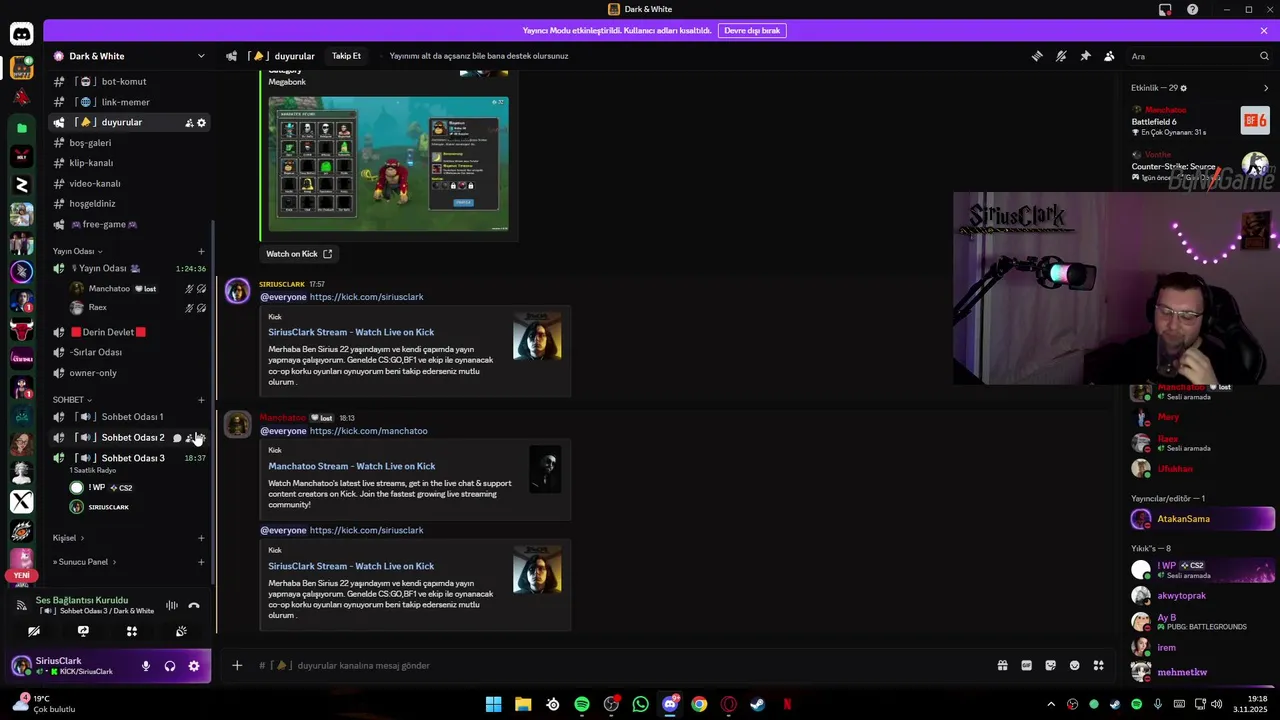Open the Threads icon in channel header
The height and width of the screenshot is (720, 1280).
point(1037,56)
